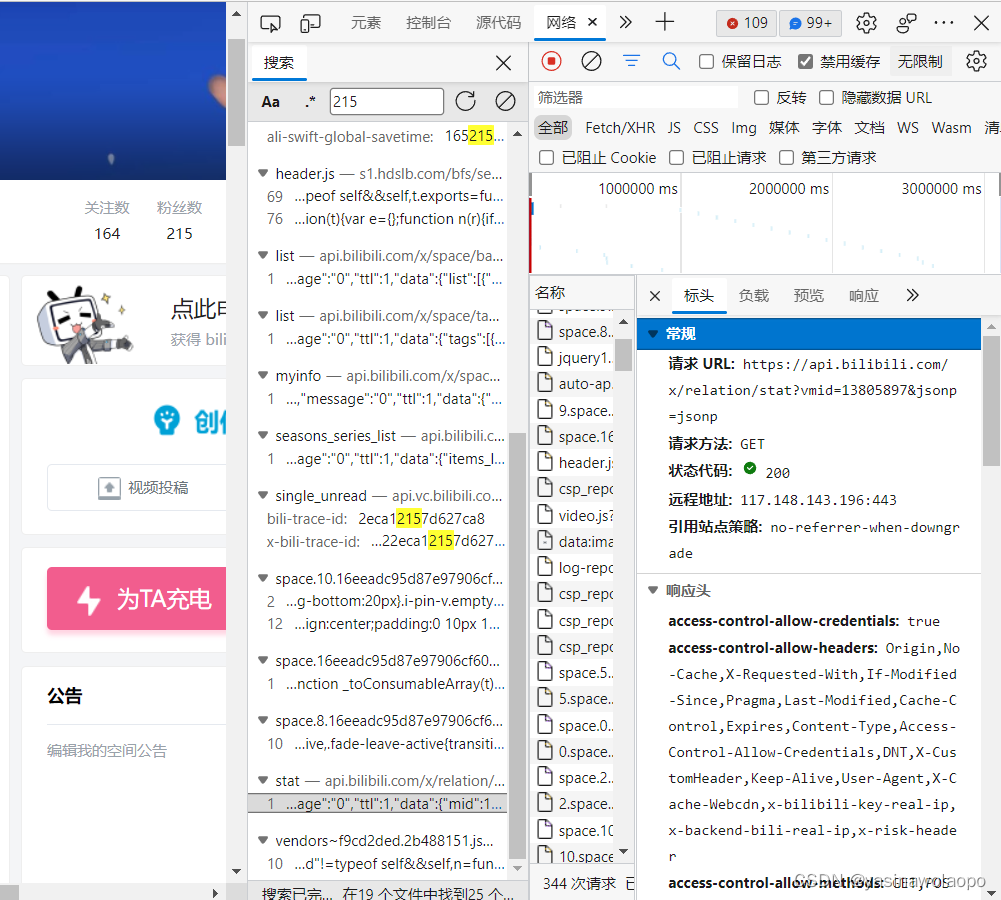Enable the 已阻止 Cookie checkbox
The image size is (1001, 900).
pyautogui.click(x=546, y=158)
